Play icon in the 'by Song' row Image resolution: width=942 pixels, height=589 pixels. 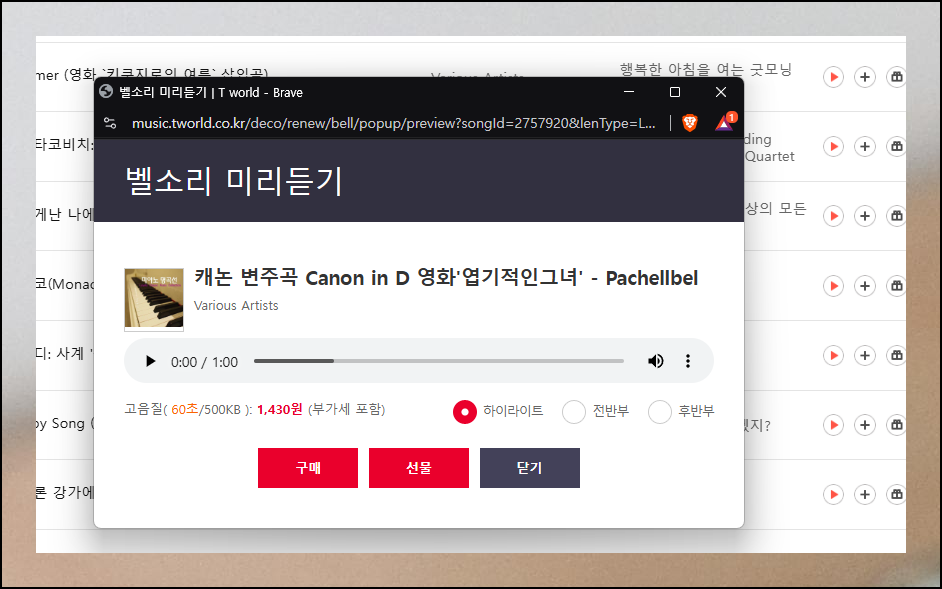click(x=833, y=426)
